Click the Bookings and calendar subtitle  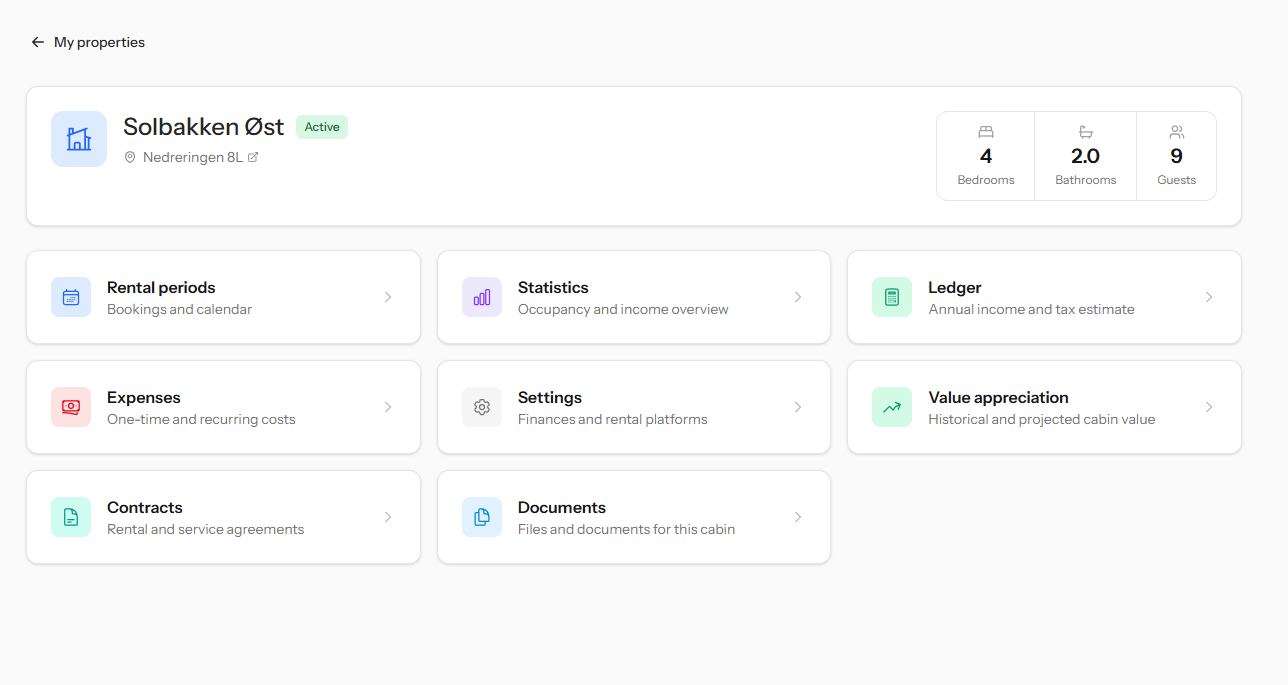pyautogui.click(x=180, y=309)
